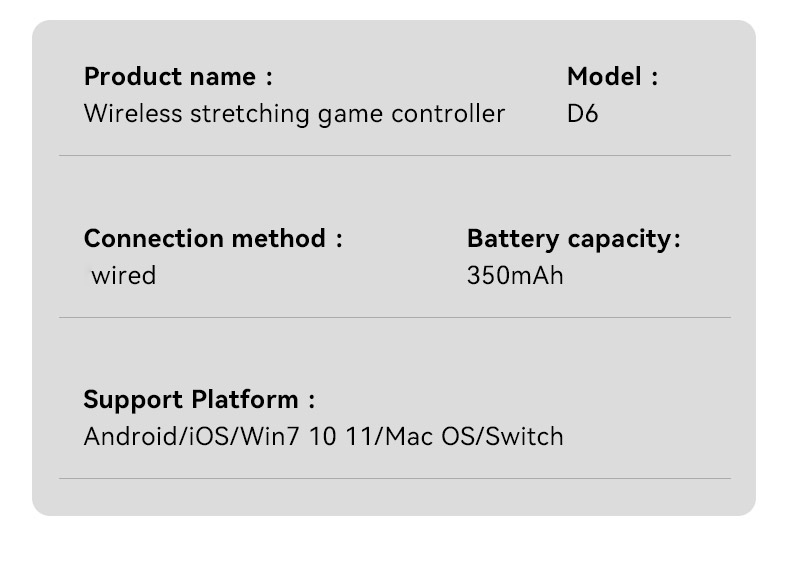The image size is (790, 568).
Task: Click the 'Support Platform :' label
Action: pyautogui.click(x=200, y=400)
